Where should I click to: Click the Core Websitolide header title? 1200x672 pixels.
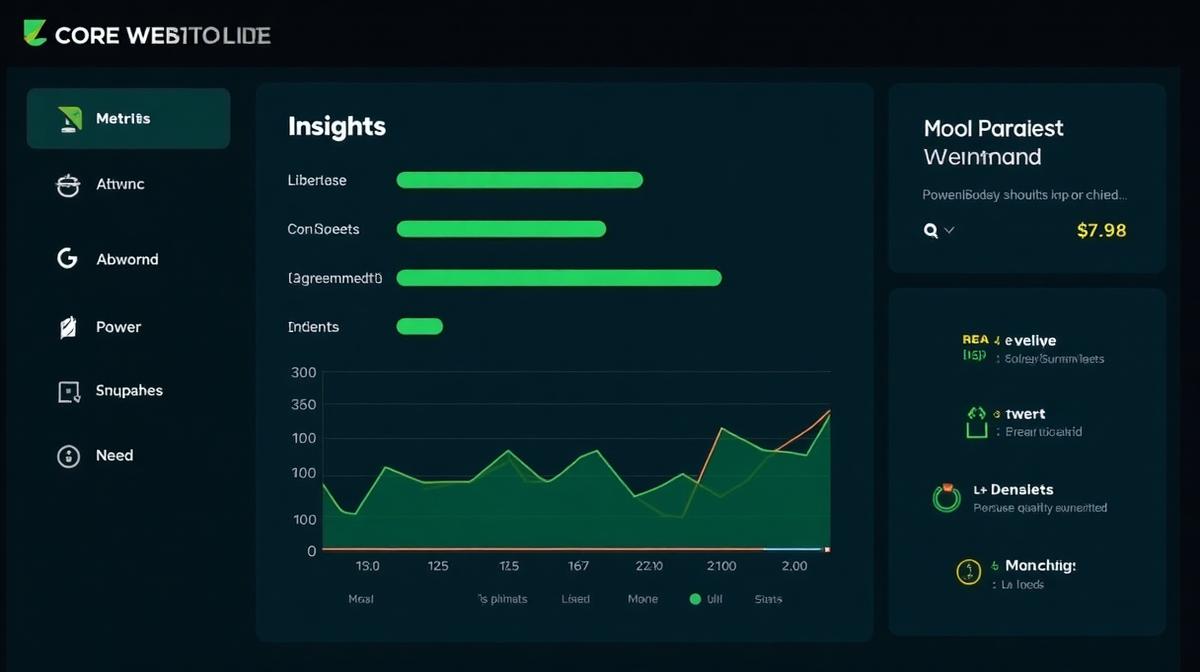[x=163, y=35]
